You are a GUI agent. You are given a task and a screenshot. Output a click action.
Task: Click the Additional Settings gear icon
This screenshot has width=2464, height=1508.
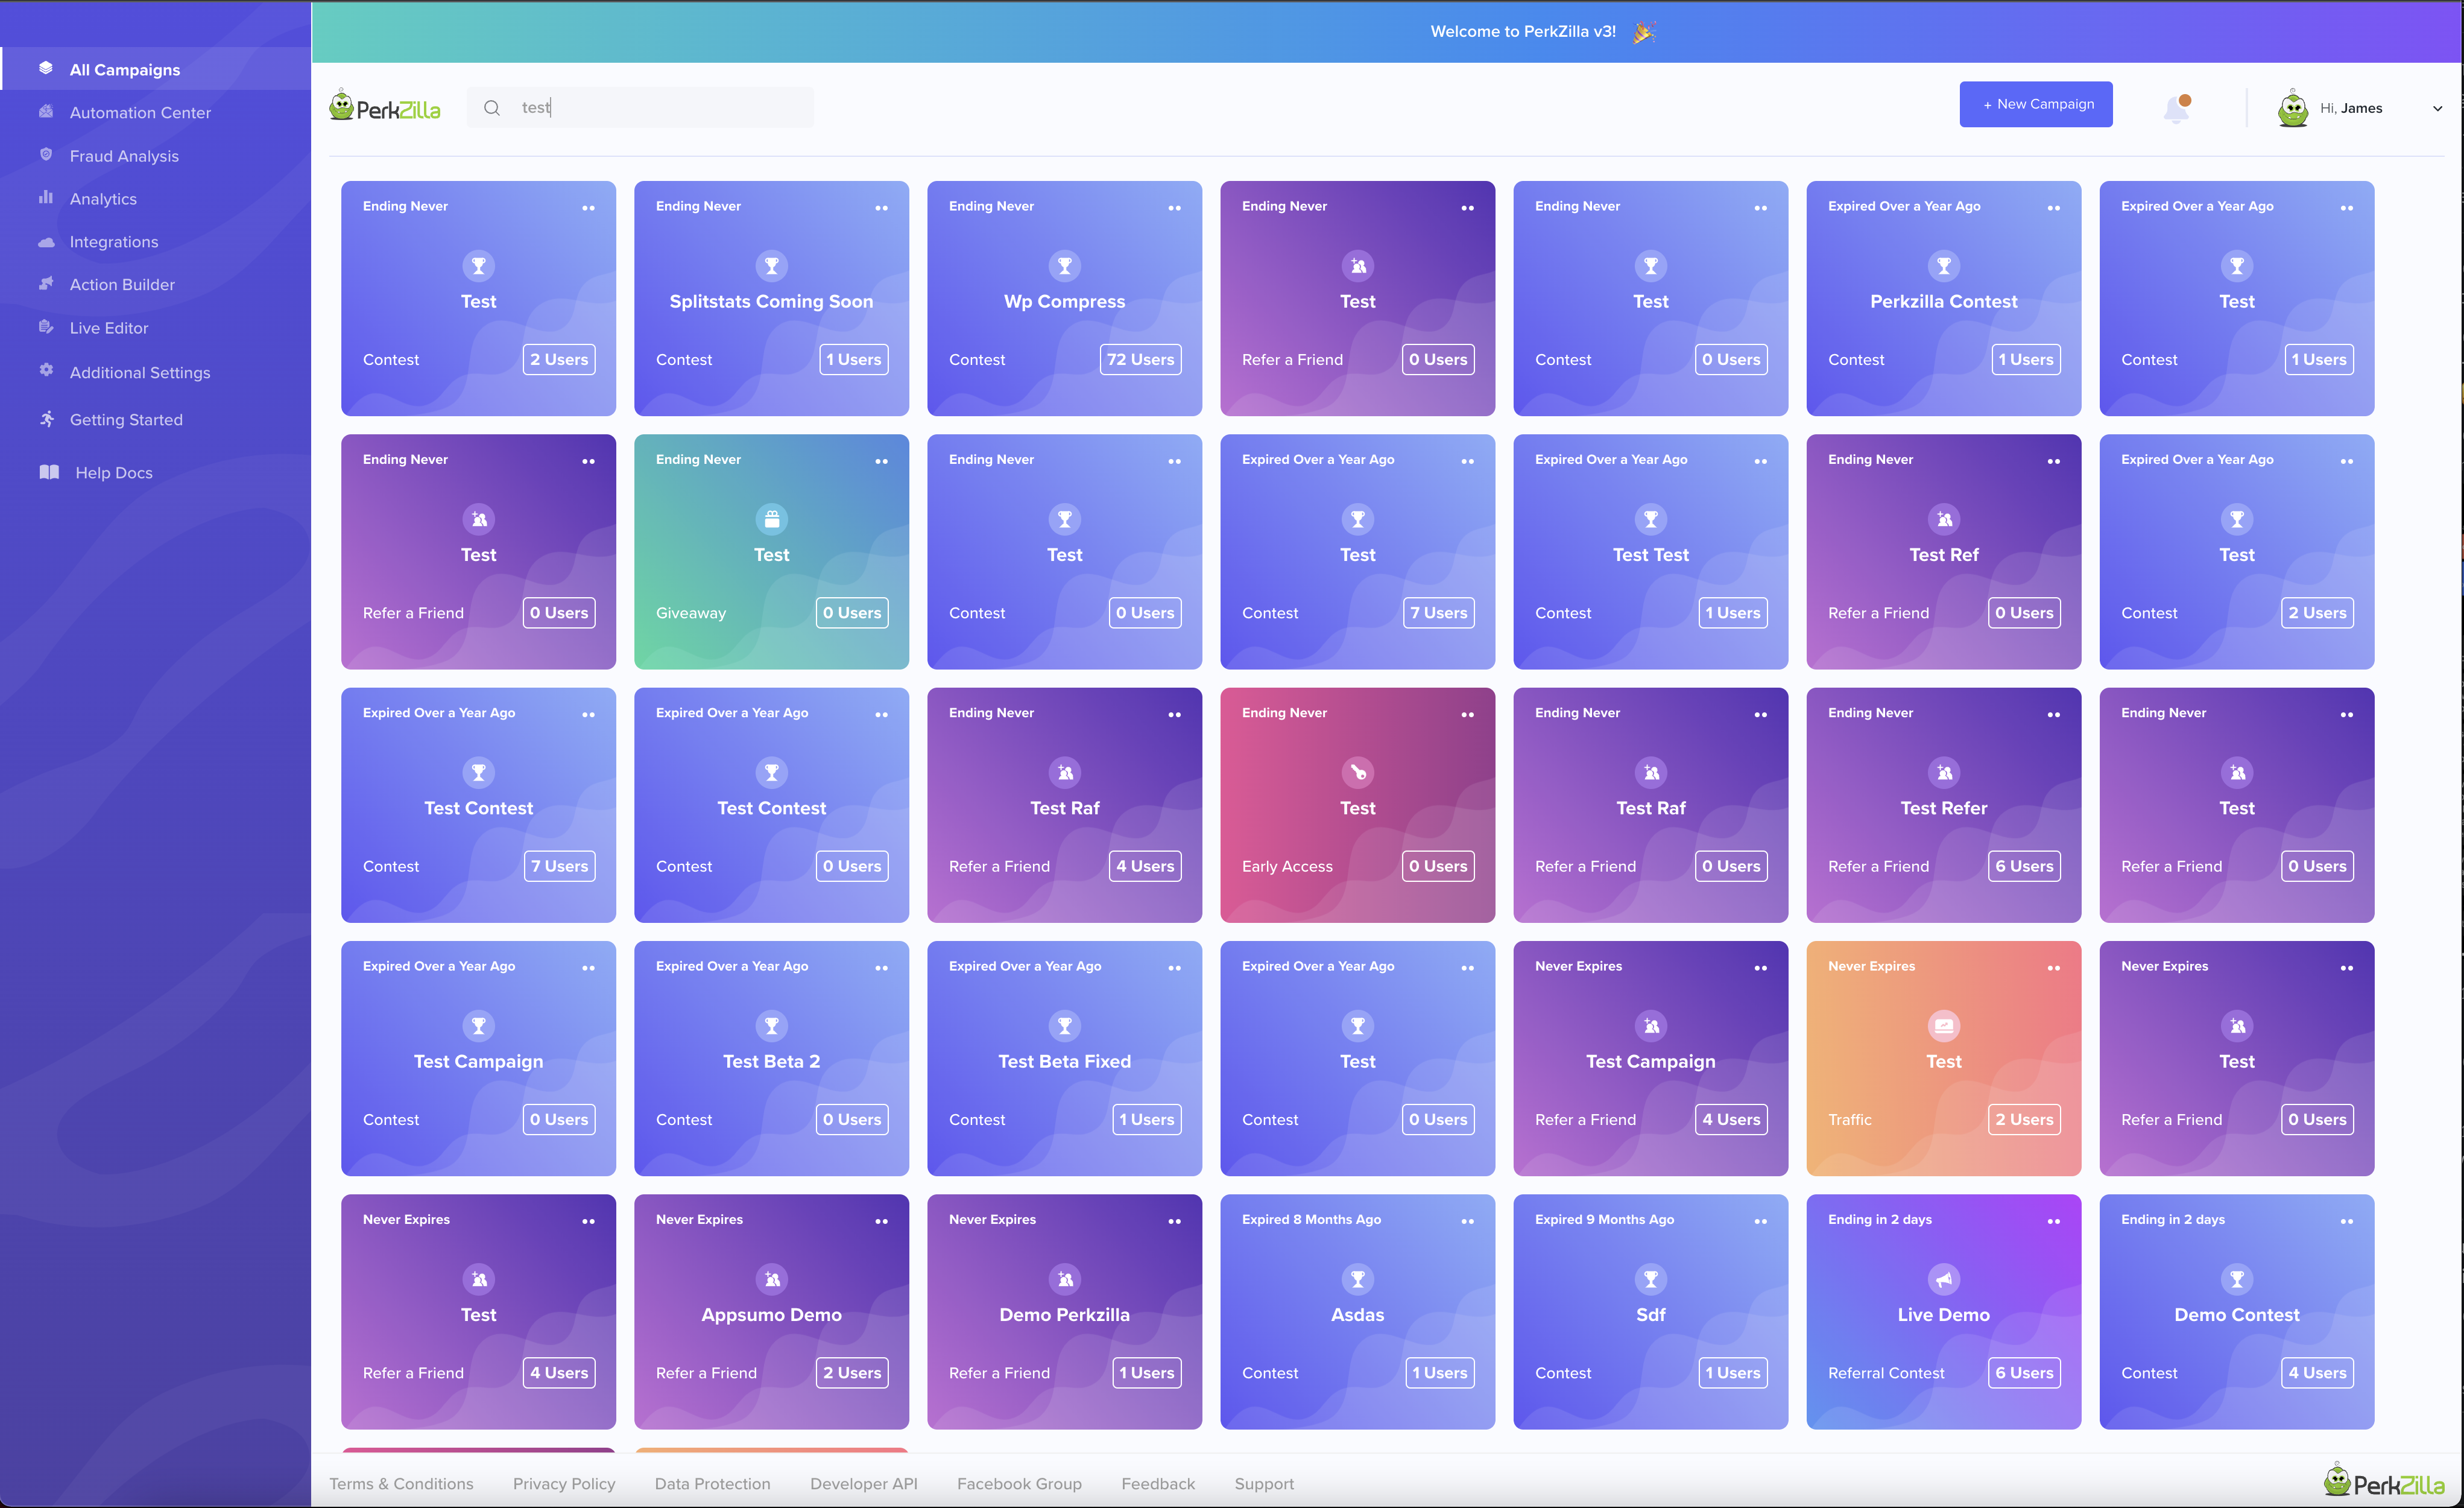click(46, 371)
